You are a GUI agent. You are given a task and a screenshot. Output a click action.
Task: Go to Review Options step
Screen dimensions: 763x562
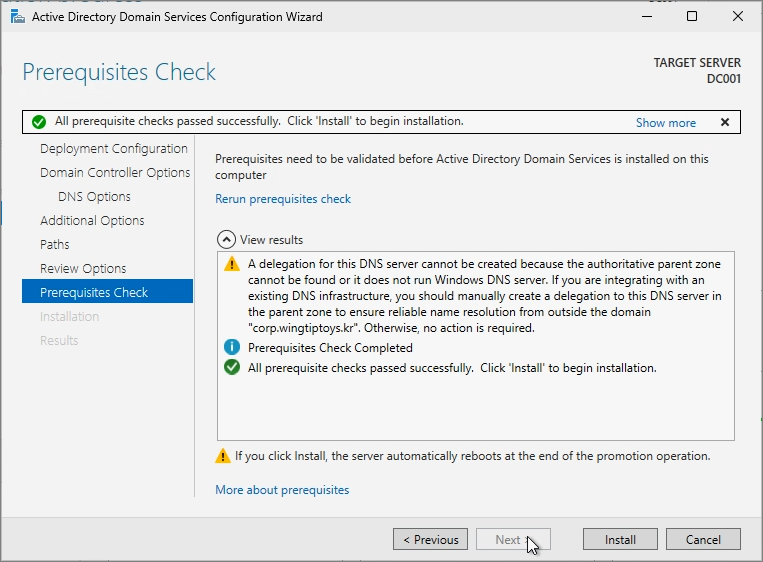(83, 269)
